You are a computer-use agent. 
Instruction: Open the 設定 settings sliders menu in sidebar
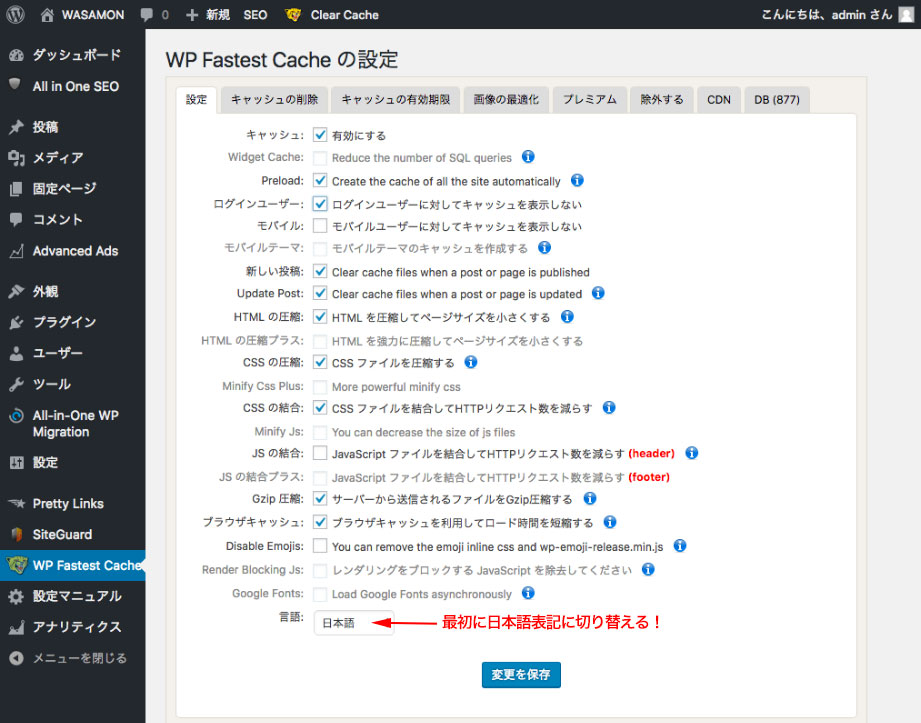72,462
